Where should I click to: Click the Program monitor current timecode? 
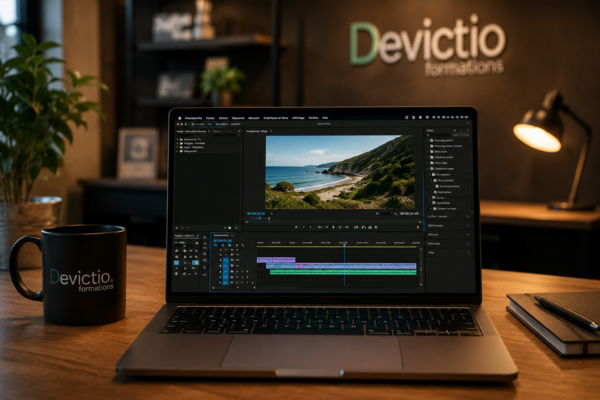(x=256, y=213)
